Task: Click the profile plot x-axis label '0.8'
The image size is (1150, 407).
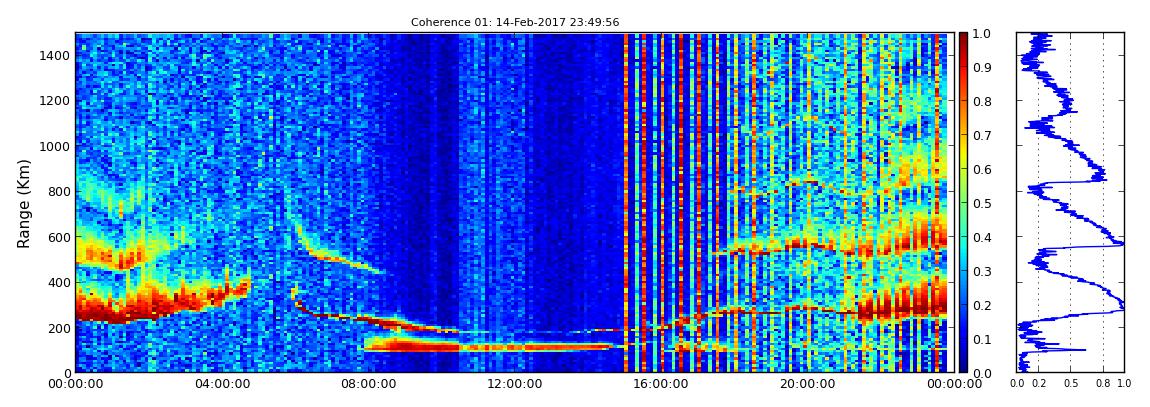Action: [x=1103, y=384]
